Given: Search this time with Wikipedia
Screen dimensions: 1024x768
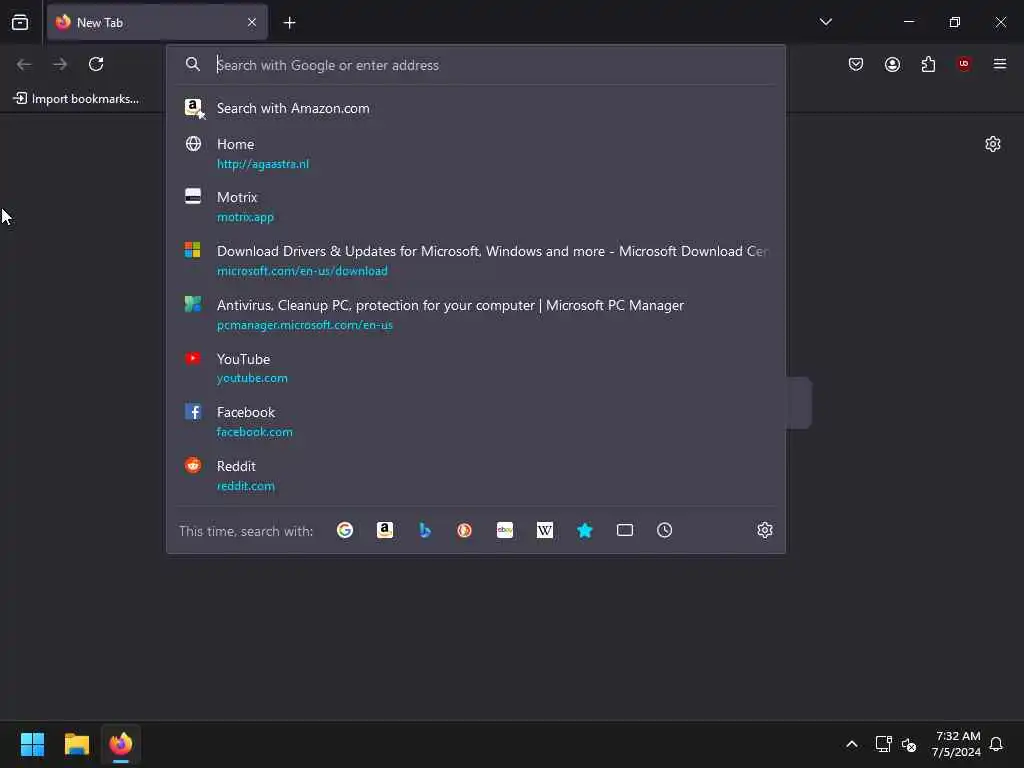Looking at the screenshot, I should [x=545, y=530].
